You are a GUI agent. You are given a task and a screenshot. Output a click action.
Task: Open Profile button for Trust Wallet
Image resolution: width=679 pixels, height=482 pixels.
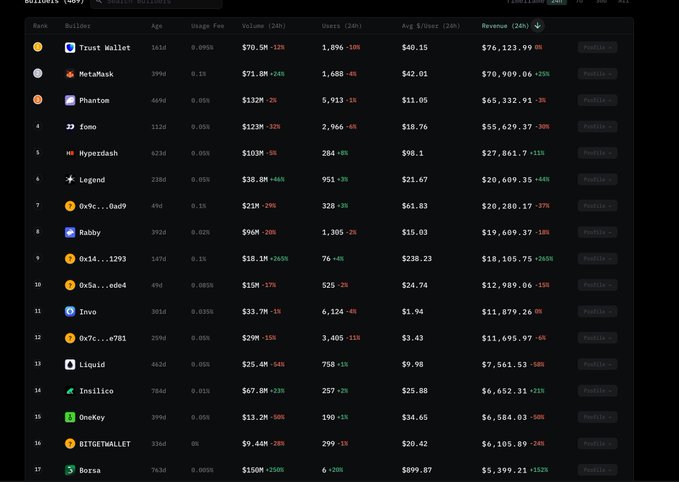coord(597,47)
